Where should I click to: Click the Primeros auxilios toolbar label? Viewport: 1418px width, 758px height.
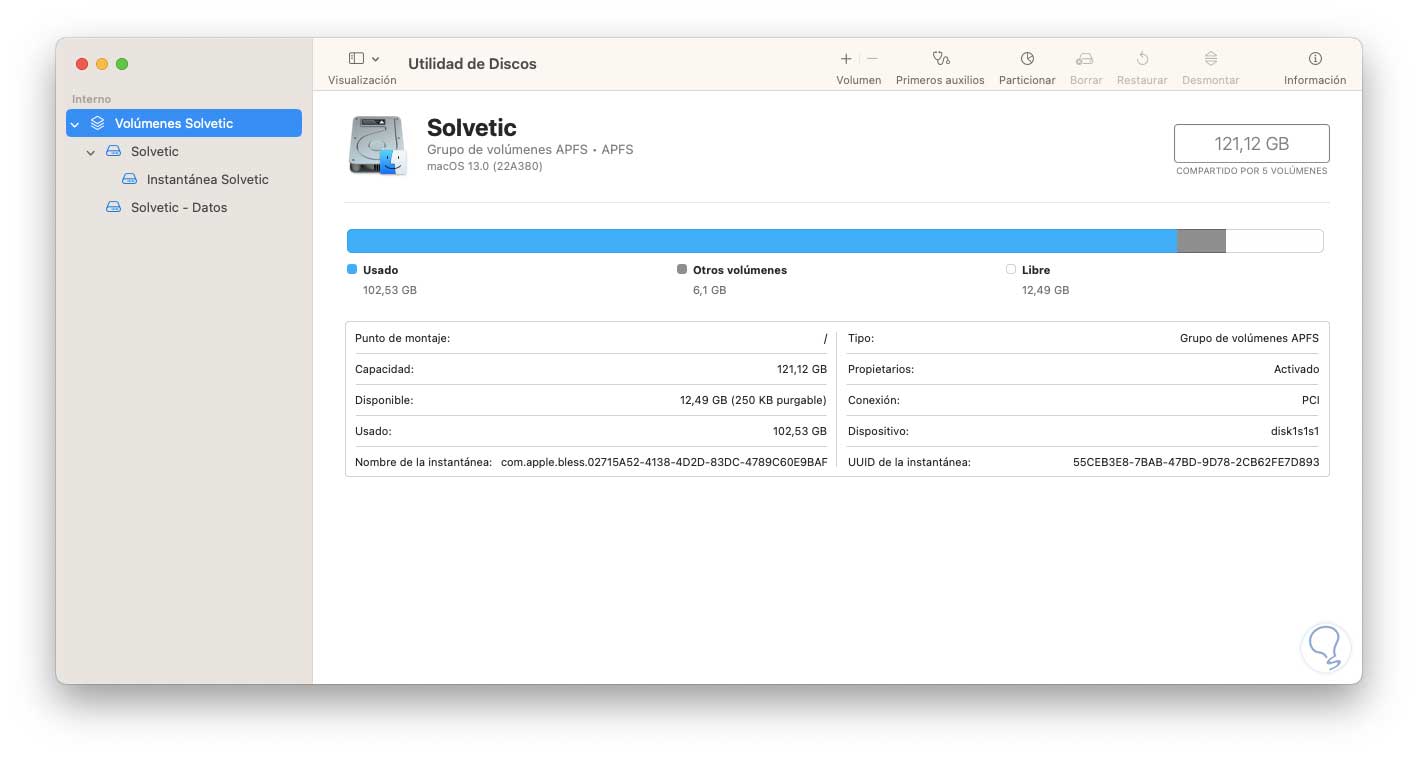pos(940,80)
